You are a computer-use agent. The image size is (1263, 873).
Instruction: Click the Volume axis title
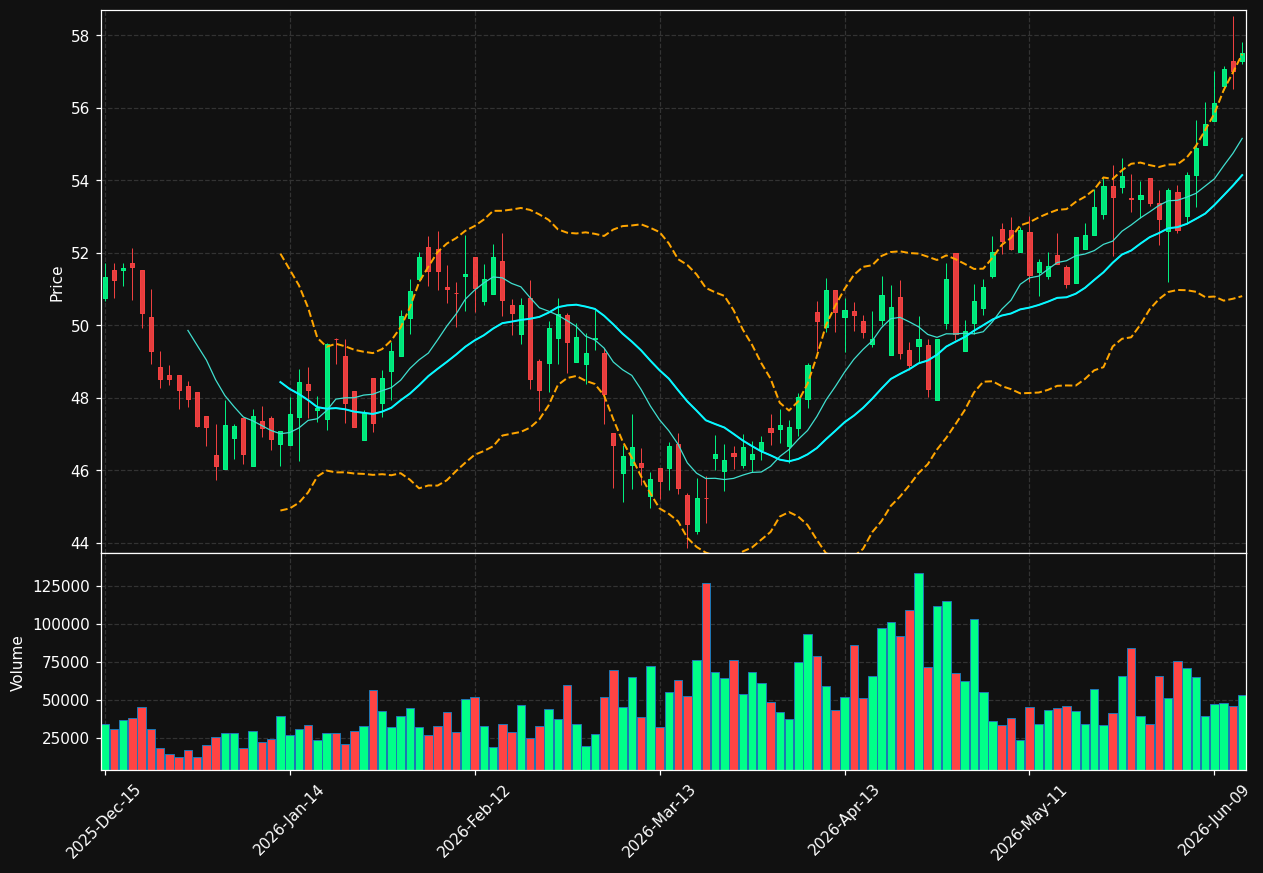[x=17, y=663]
